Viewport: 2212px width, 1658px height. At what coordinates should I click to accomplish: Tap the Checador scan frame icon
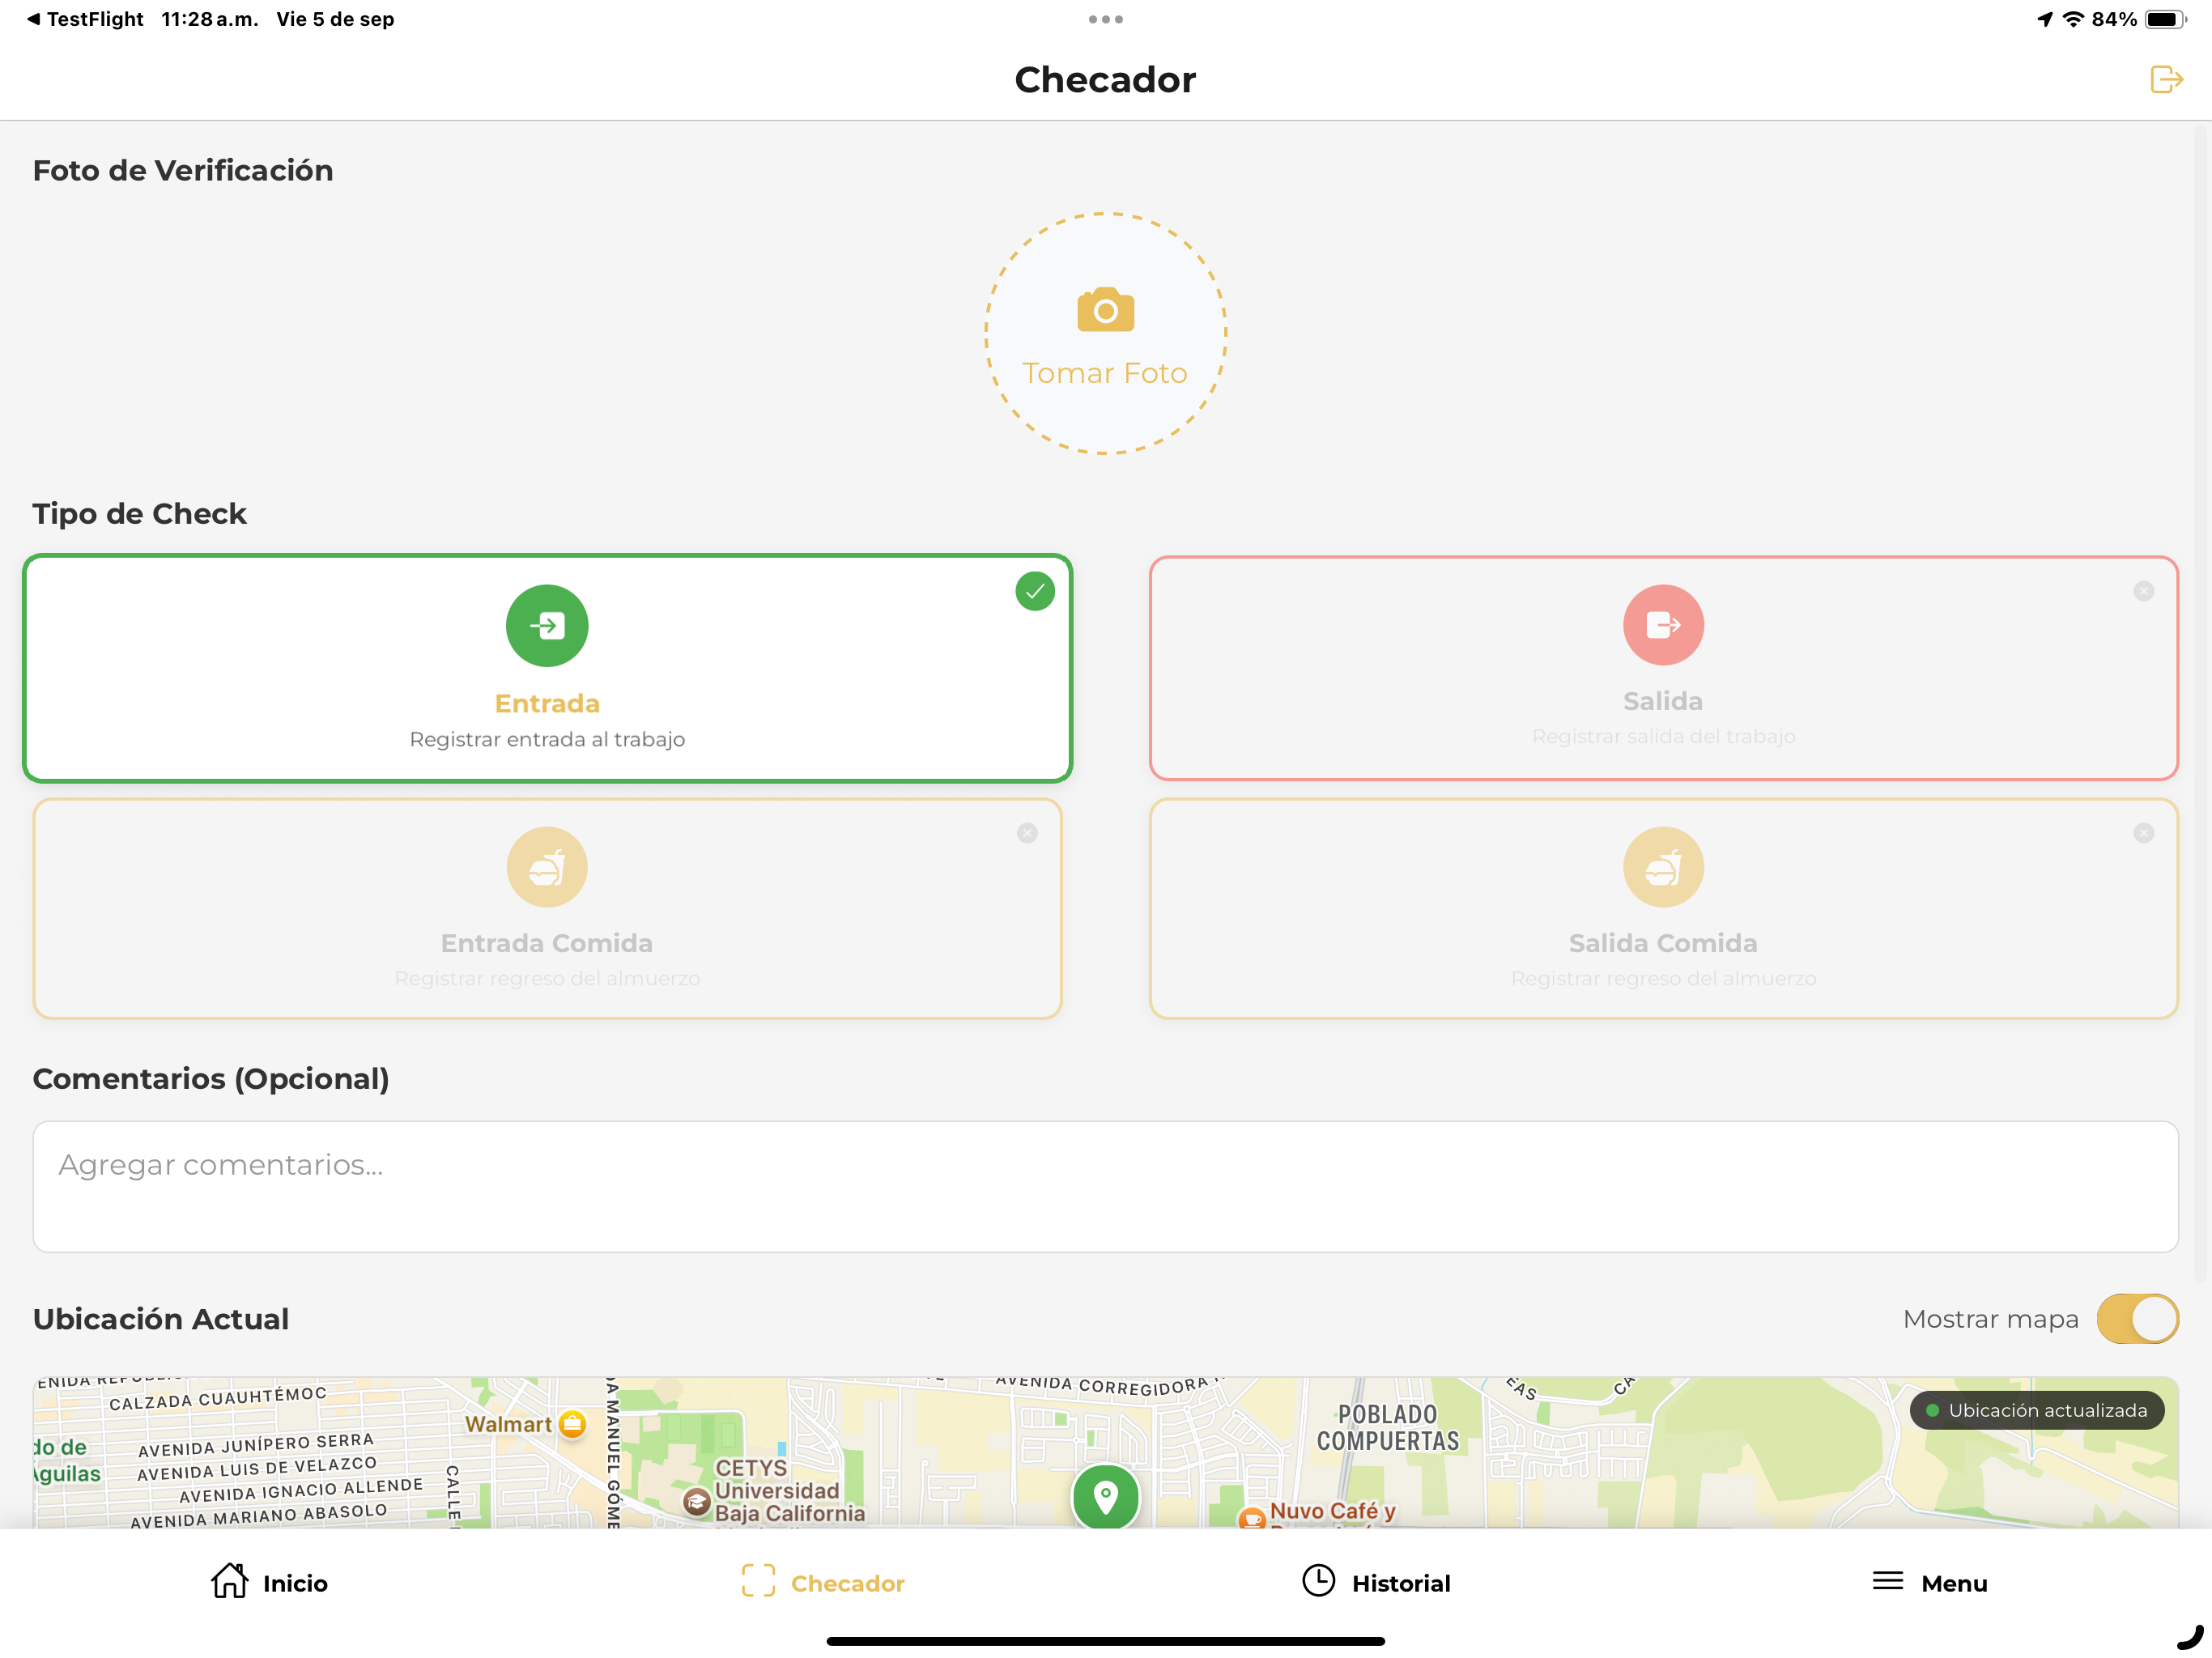click(758, 1581)
